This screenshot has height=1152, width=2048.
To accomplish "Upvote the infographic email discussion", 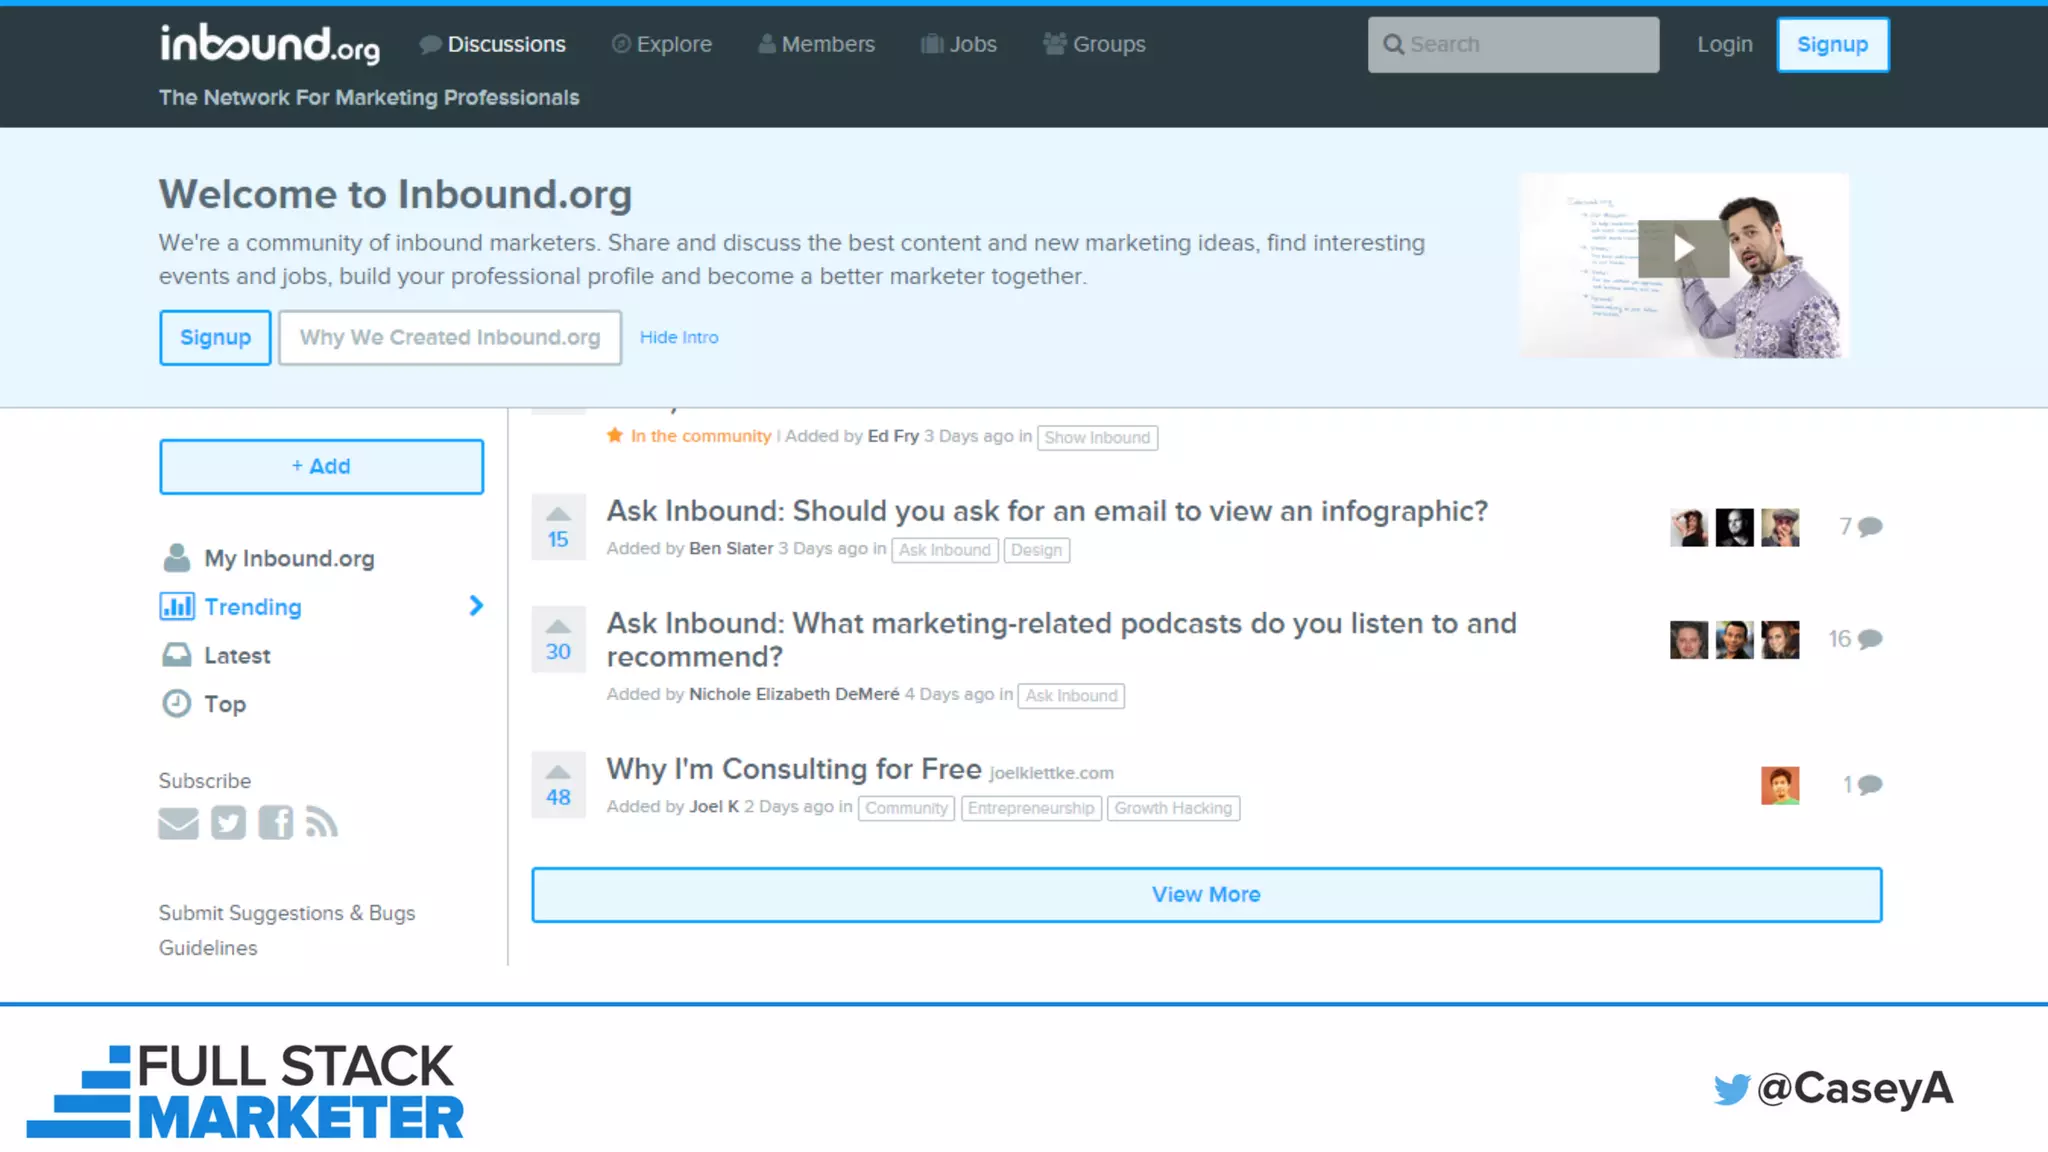I will tap(558, 515).
